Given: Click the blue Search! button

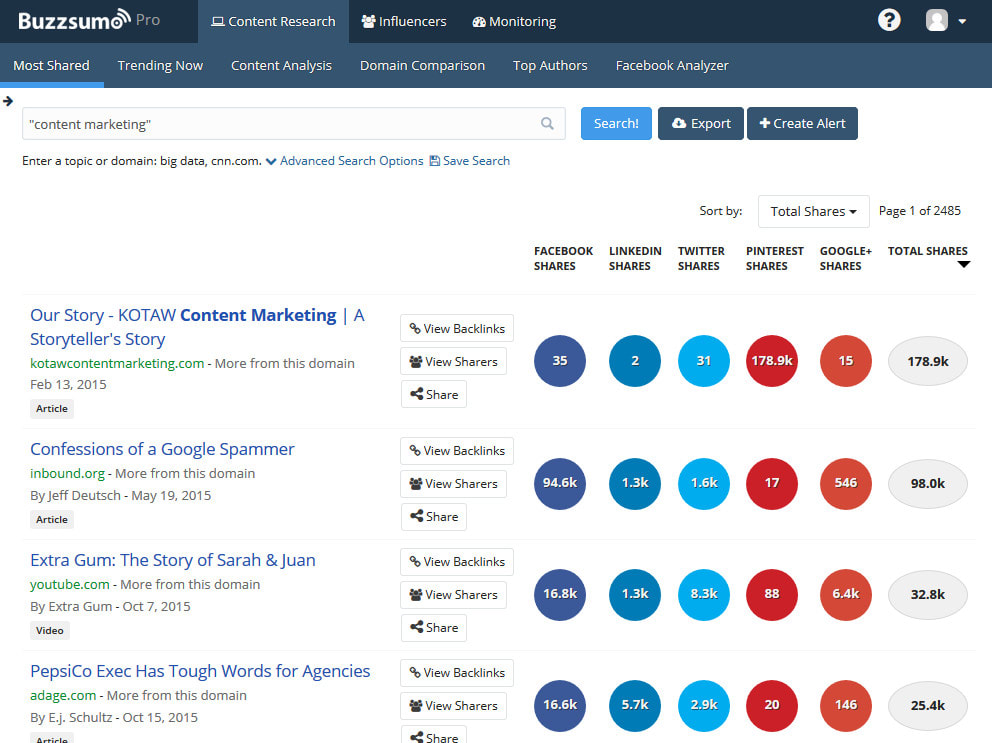Looking at the screenshot, I should 616,123.
